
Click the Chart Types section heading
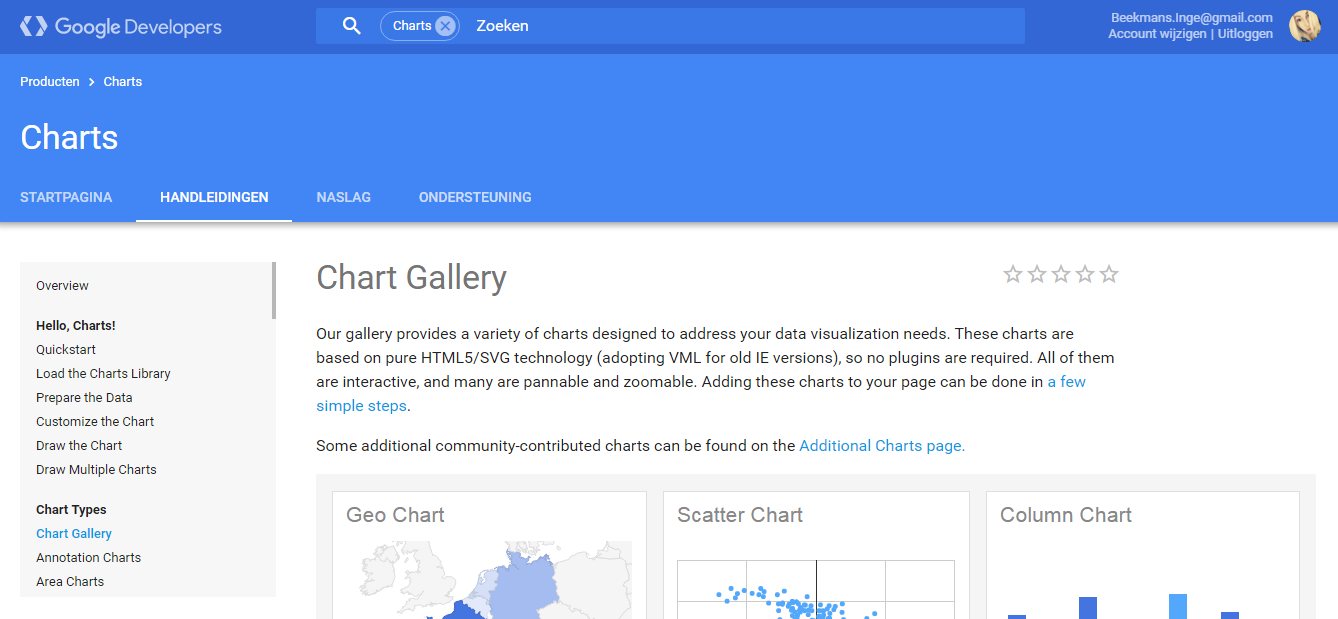coord(71,510)
